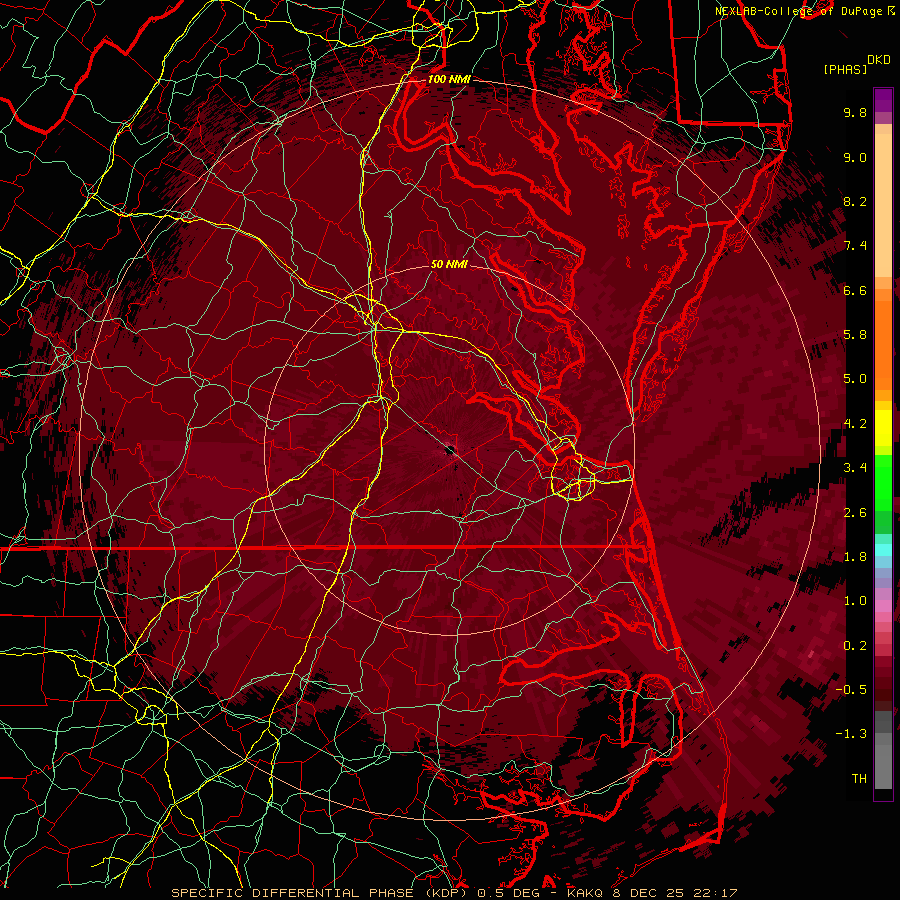Select the 9.0 value on the color scale

[855, 157]
